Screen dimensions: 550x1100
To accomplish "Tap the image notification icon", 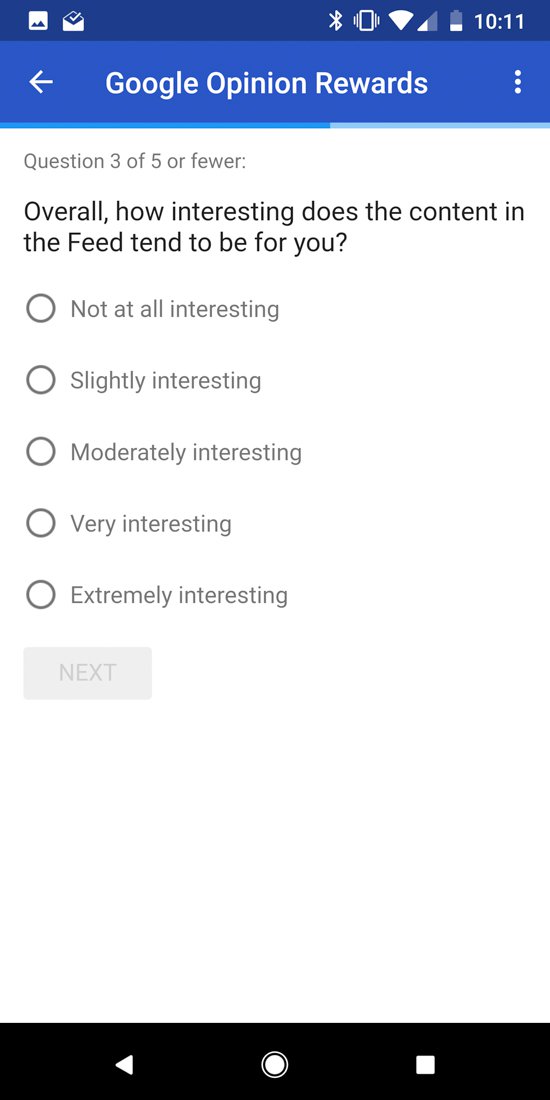I will coord(39,22).
